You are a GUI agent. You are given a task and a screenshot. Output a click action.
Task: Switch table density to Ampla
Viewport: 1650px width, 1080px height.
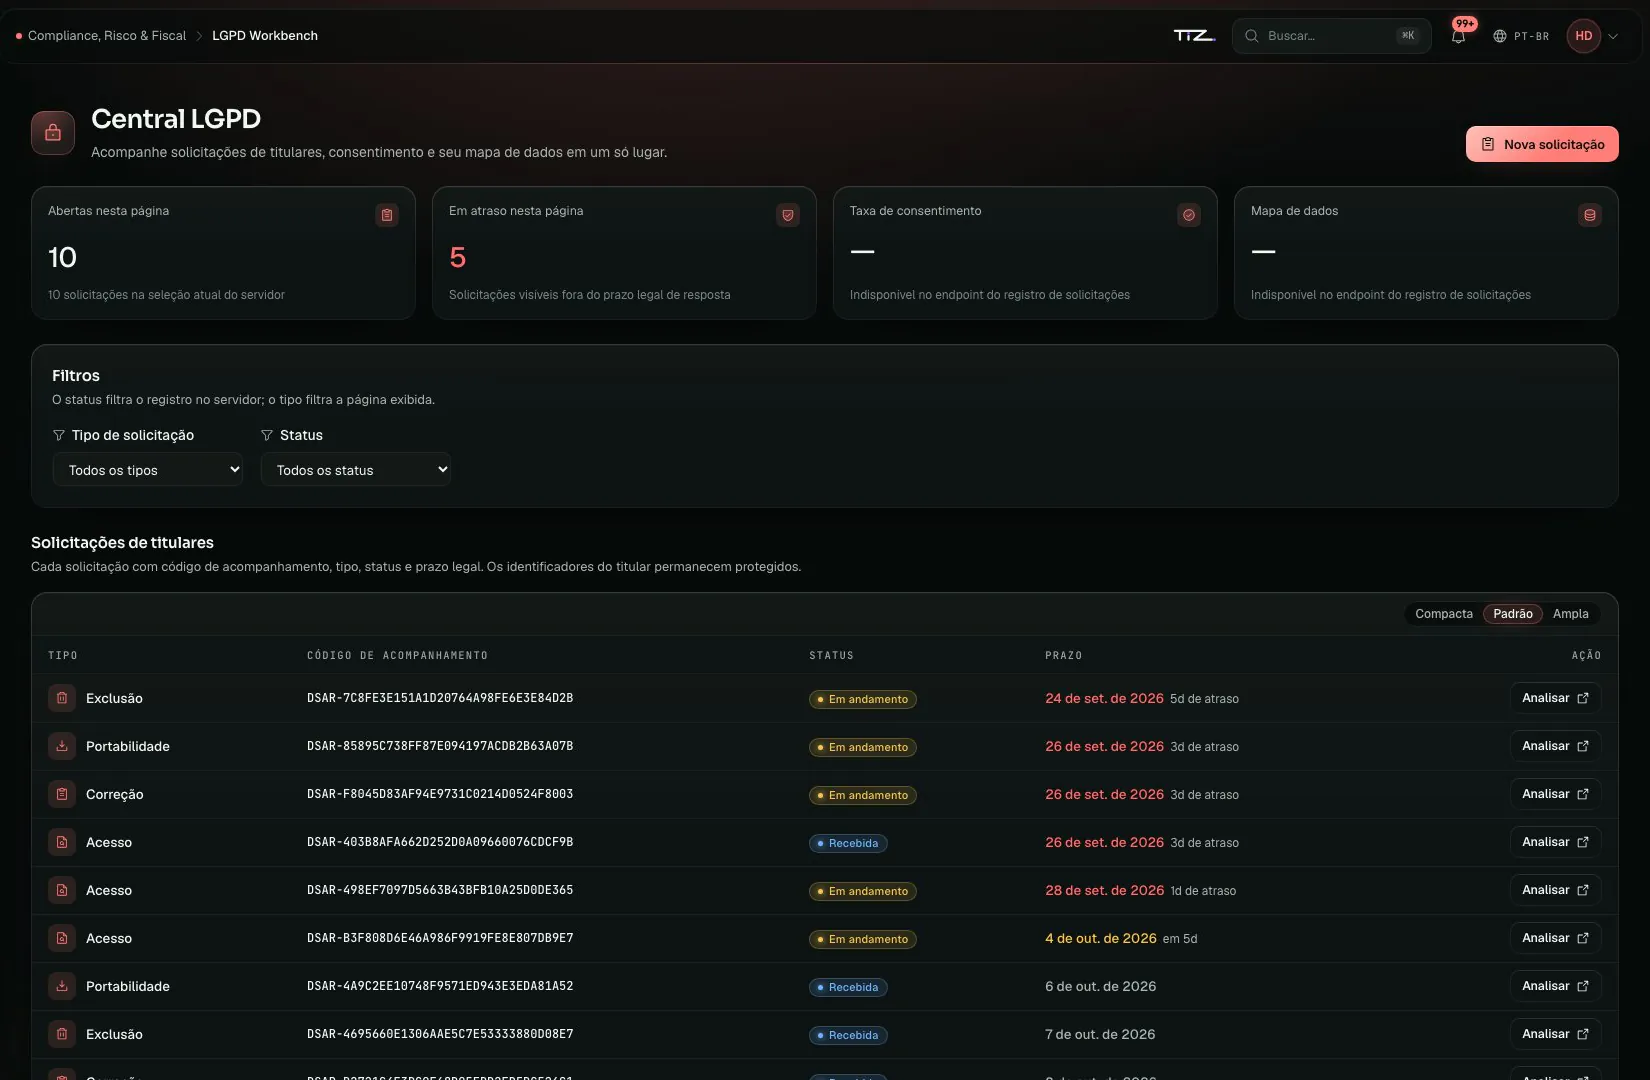coord(1571,614)
